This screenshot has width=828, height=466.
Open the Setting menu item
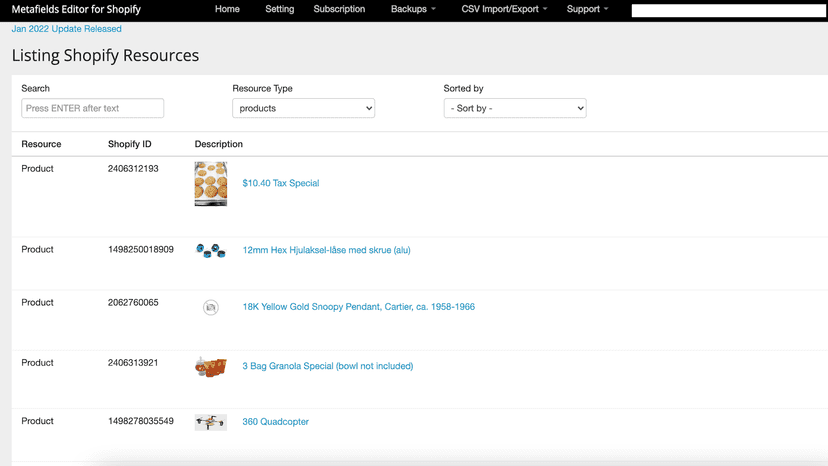point(279,9)
